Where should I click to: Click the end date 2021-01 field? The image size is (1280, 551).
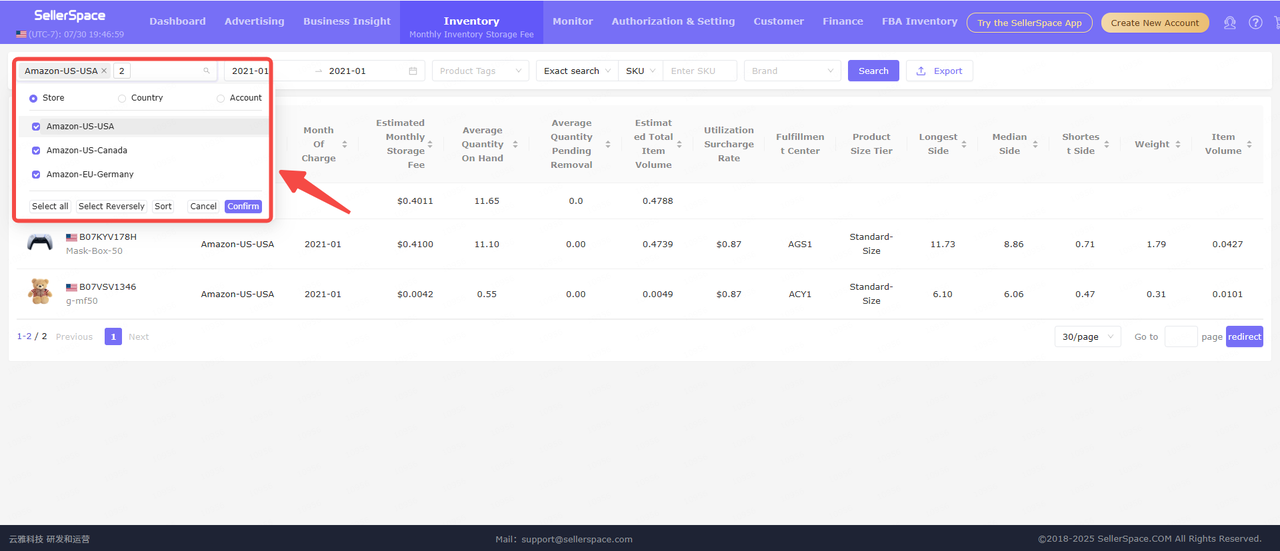click(x=347, y=71)
